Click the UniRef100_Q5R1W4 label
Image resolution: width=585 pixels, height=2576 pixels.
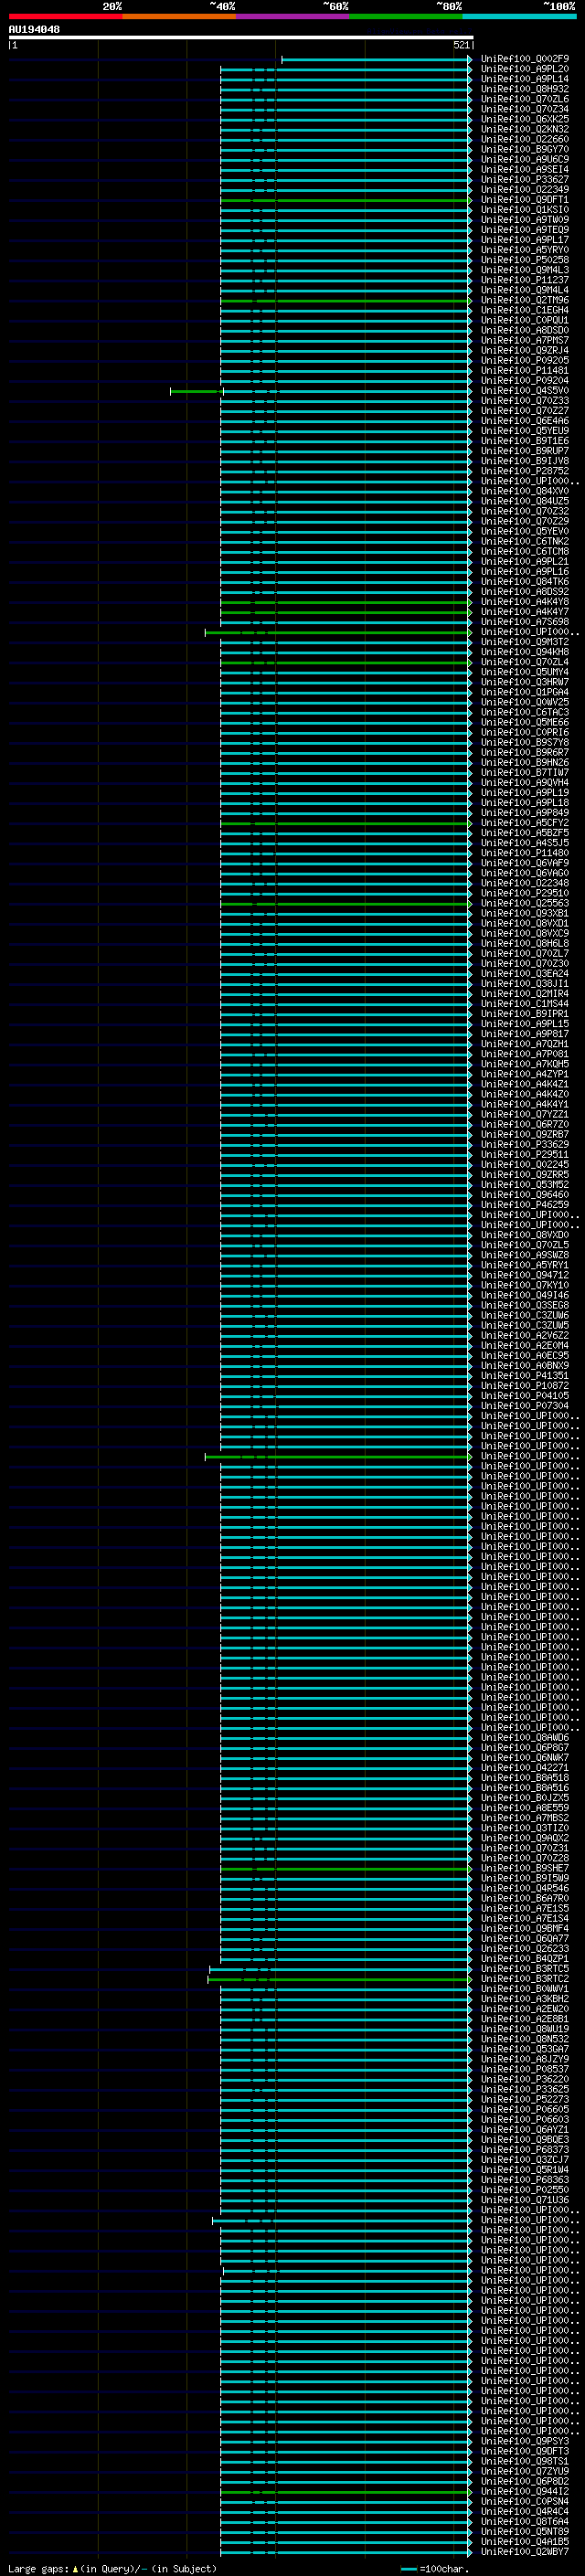pyautogui.click(x=525, y=2169)
